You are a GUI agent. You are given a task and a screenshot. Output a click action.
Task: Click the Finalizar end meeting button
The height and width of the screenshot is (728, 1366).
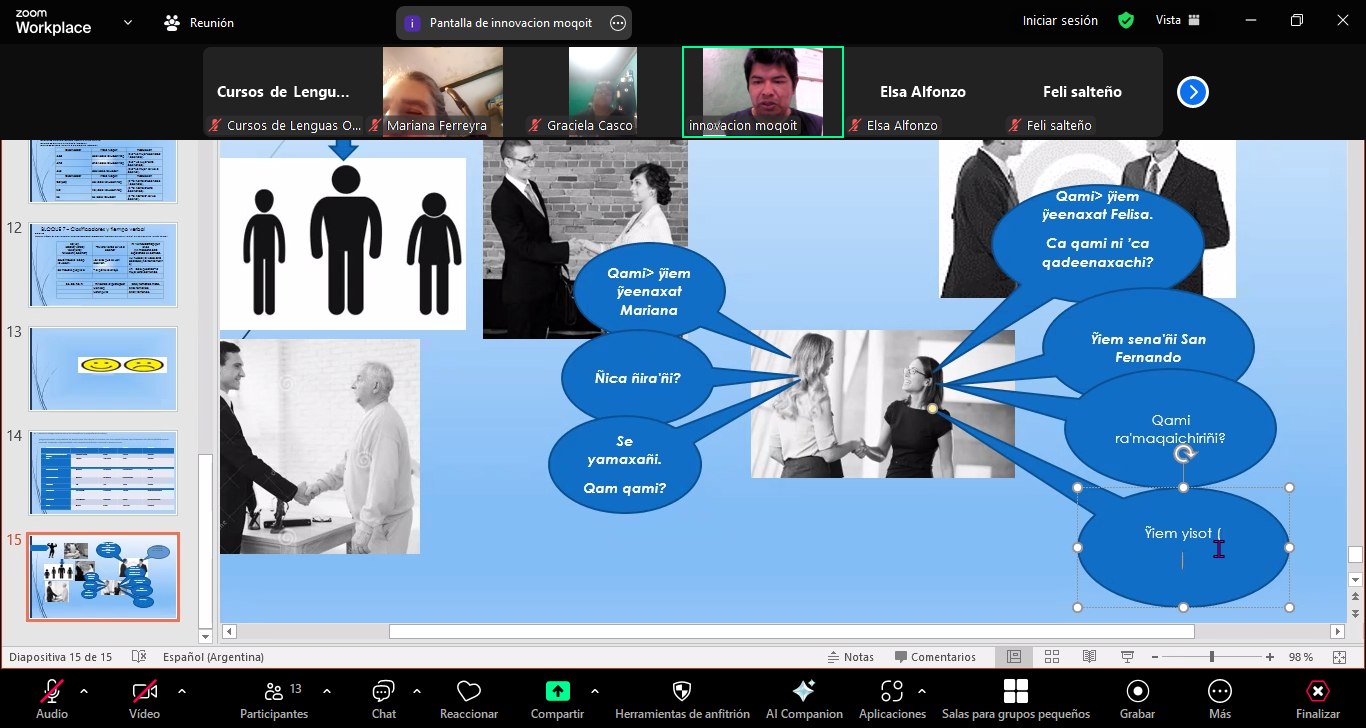(x=1317, y=692)
